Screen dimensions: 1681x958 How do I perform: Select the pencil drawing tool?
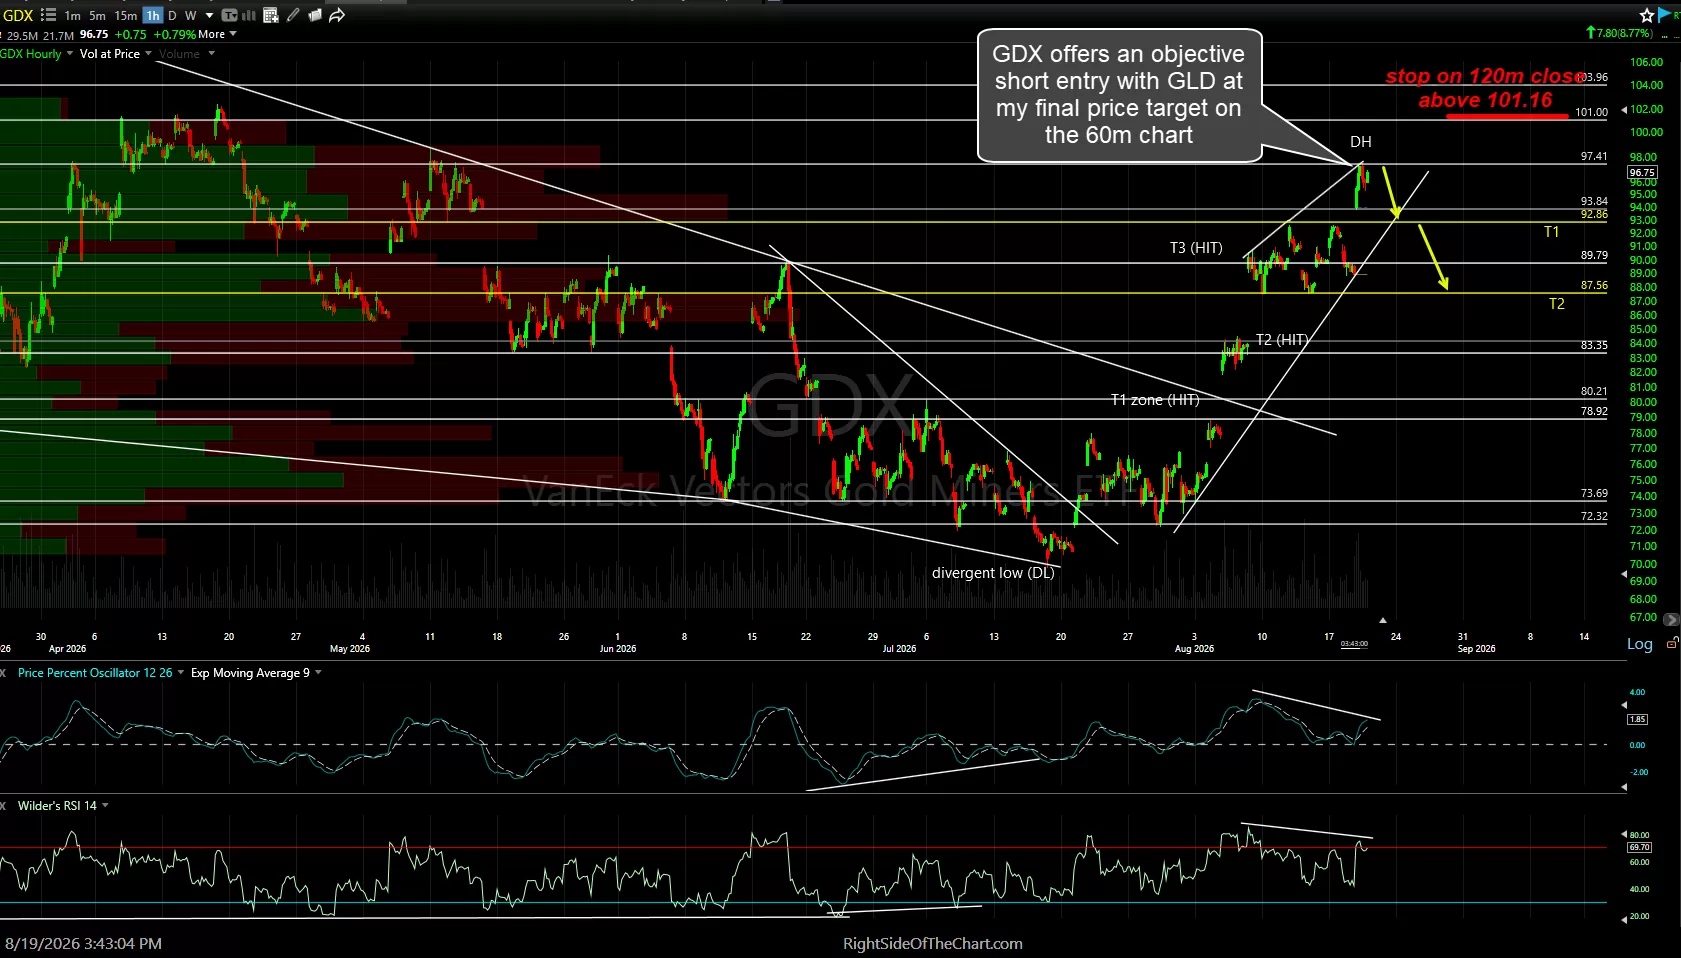(x=292, y=15)
